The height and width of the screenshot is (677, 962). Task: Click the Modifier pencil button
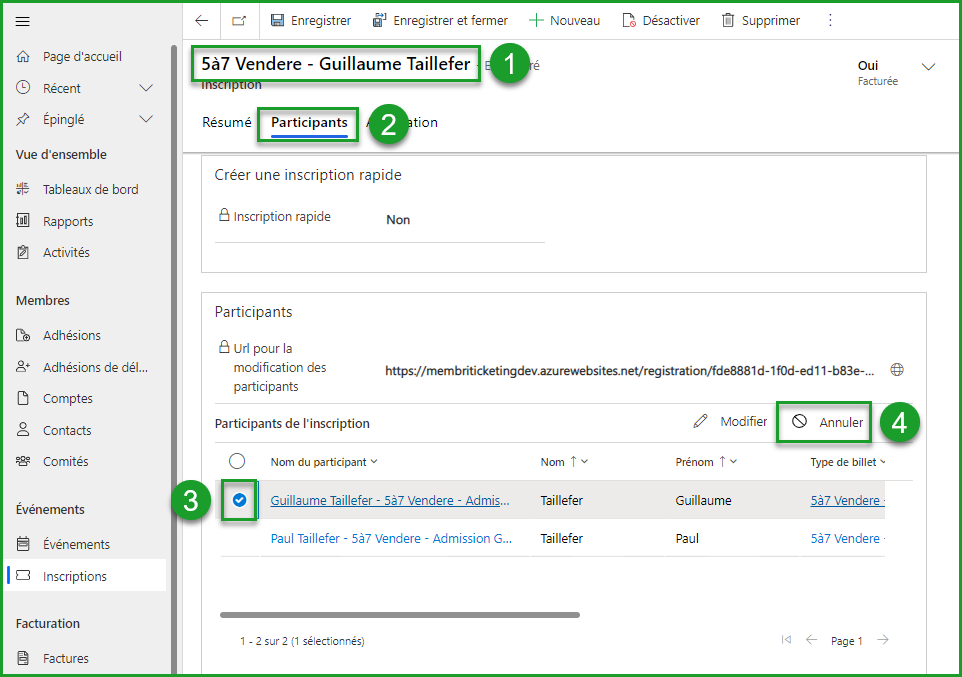731,422
